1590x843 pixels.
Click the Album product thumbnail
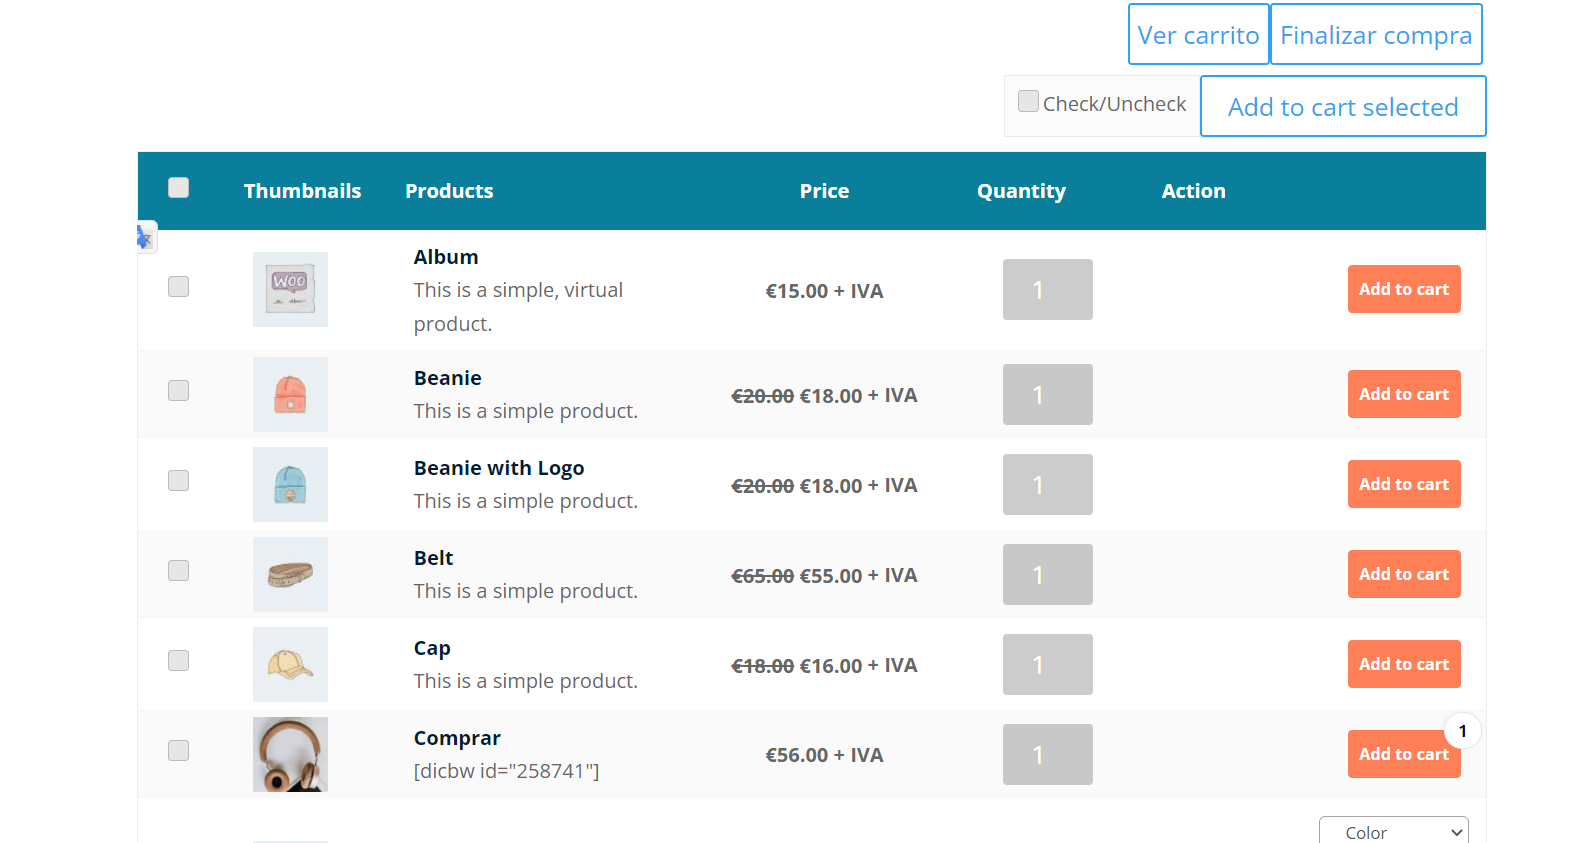pos(290,289)
